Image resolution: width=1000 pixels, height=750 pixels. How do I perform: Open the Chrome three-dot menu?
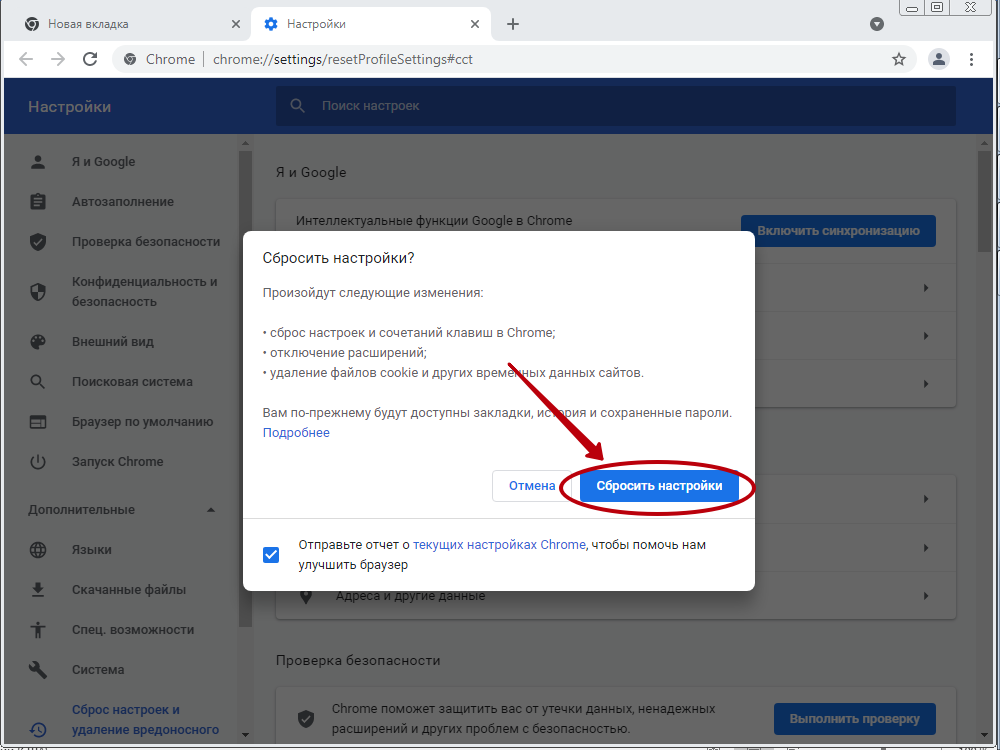971,59
